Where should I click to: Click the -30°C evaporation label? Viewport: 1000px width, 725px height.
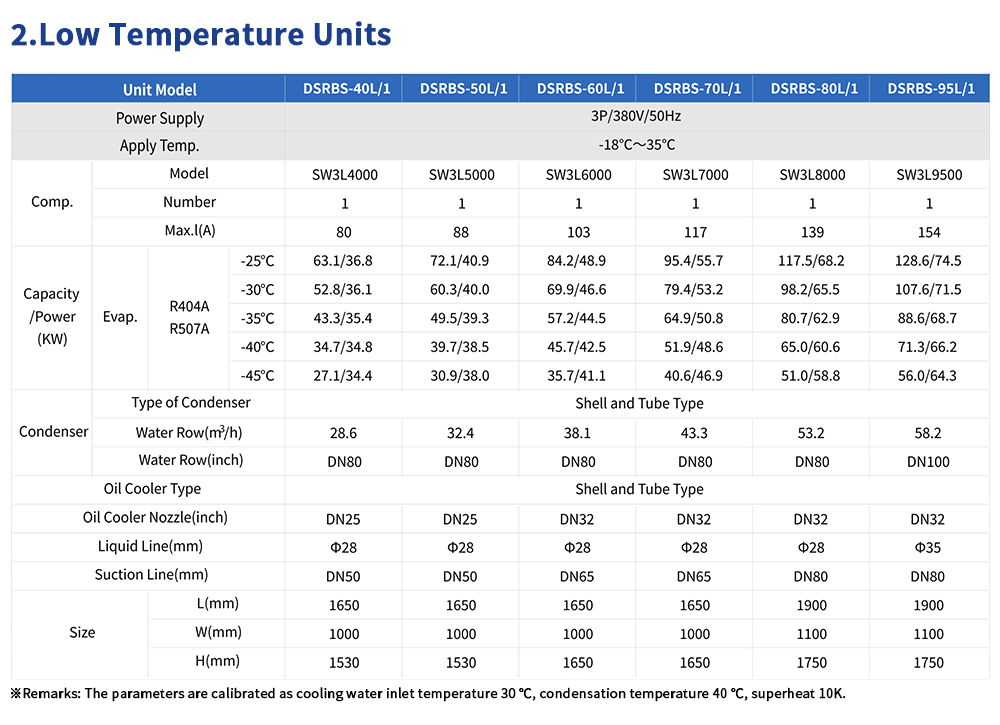click(x=257, y=289)
